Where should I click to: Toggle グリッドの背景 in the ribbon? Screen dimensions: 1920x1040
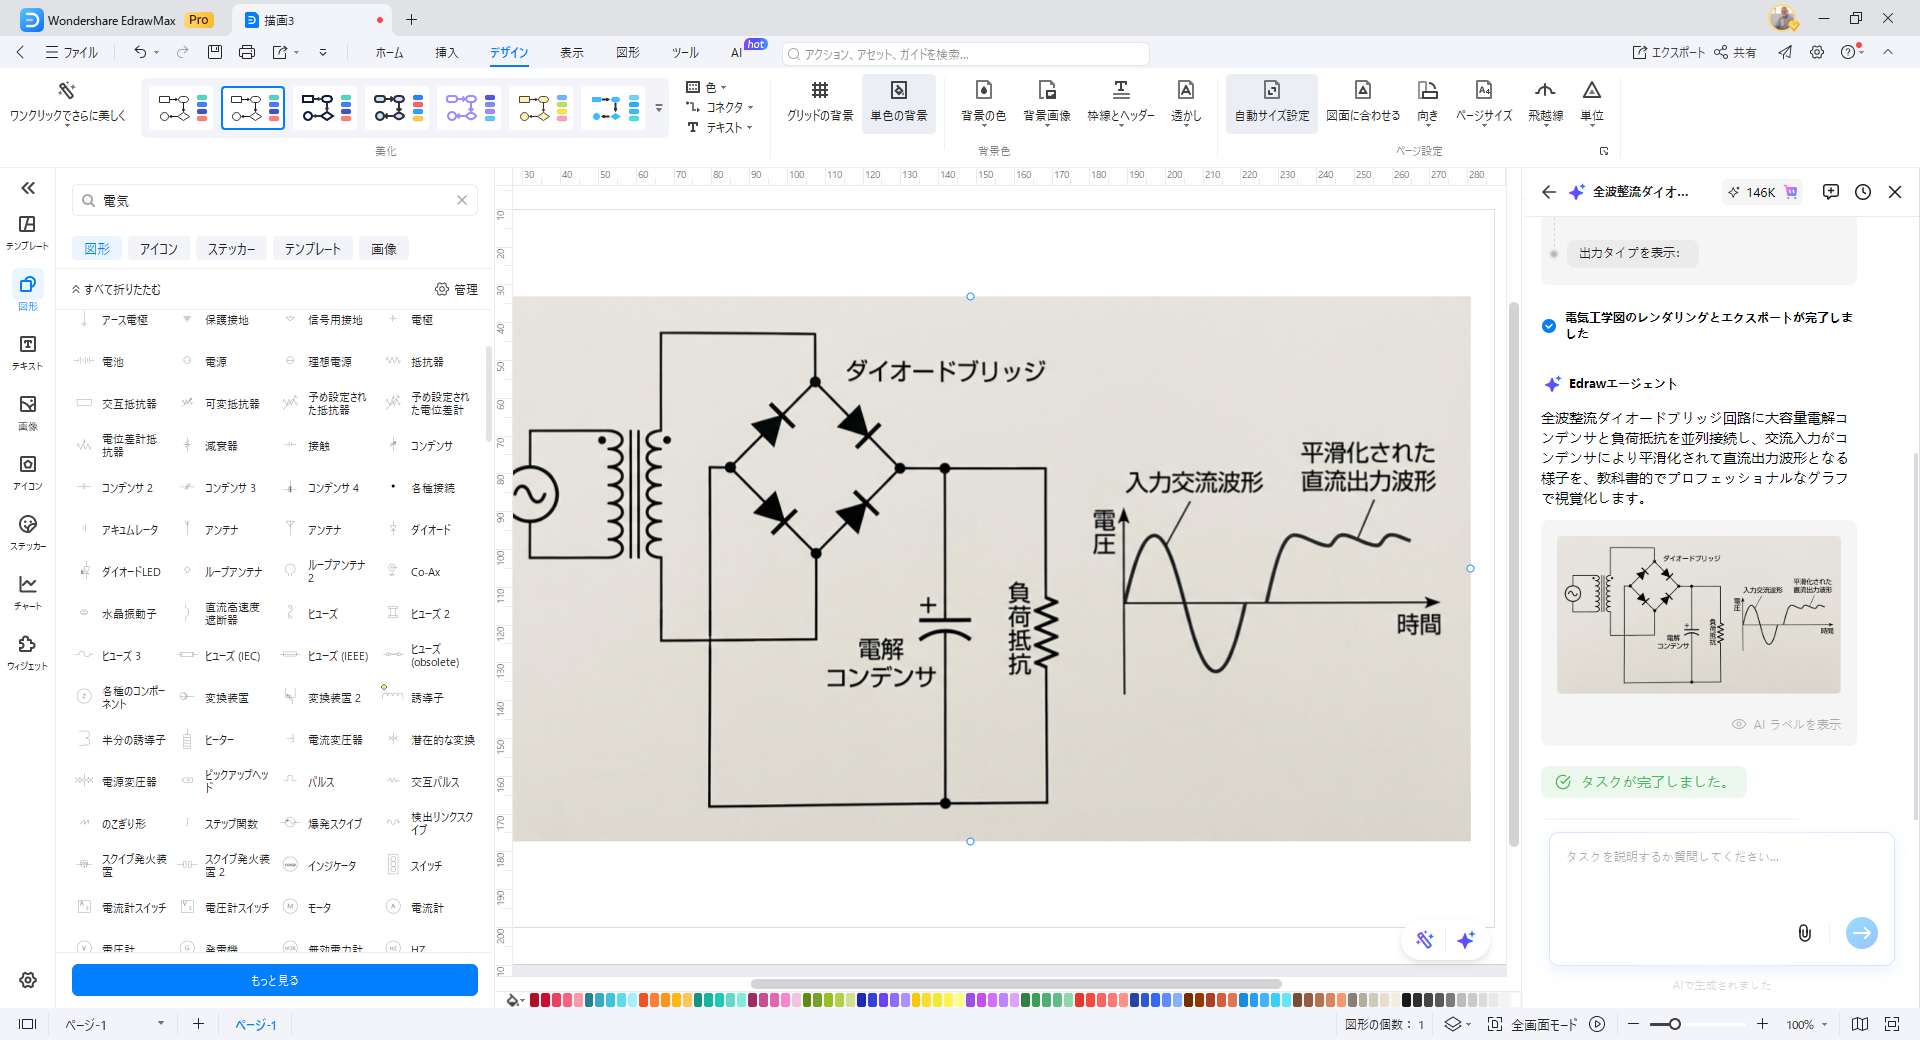(820, 100)
